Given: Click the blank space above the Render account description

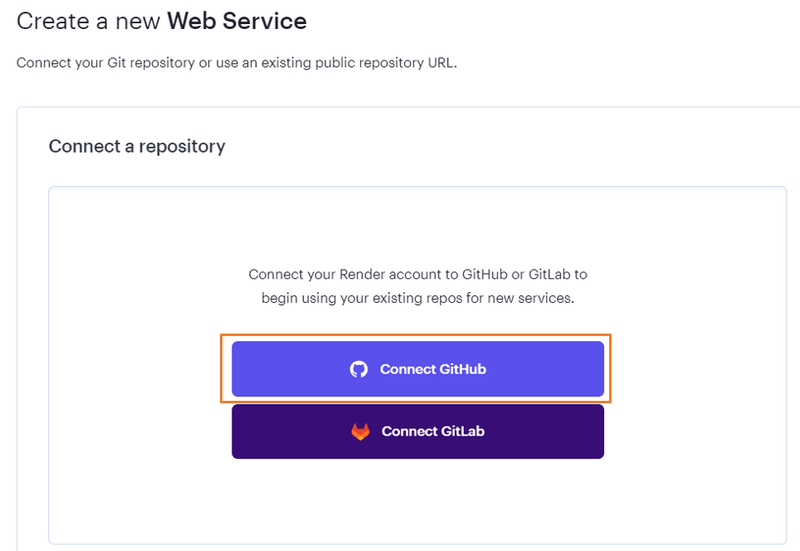Looking at the screenshot, I should [418, 225].
